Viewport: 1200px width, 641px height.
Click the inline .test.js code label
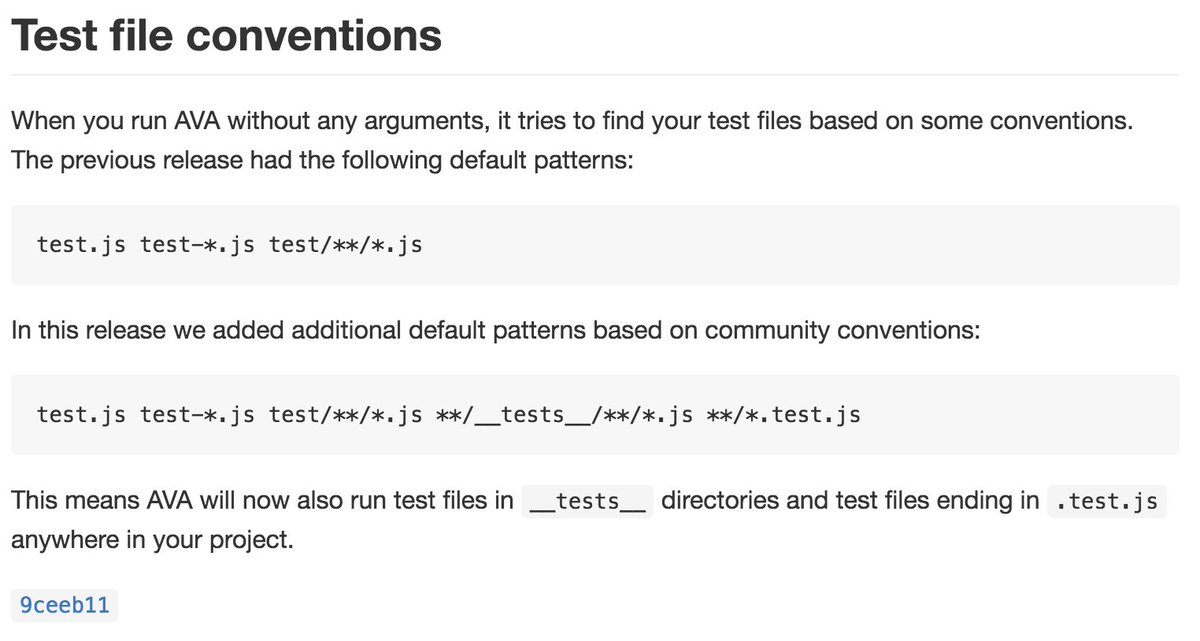pyautogui.click(x=1106, y=501)
